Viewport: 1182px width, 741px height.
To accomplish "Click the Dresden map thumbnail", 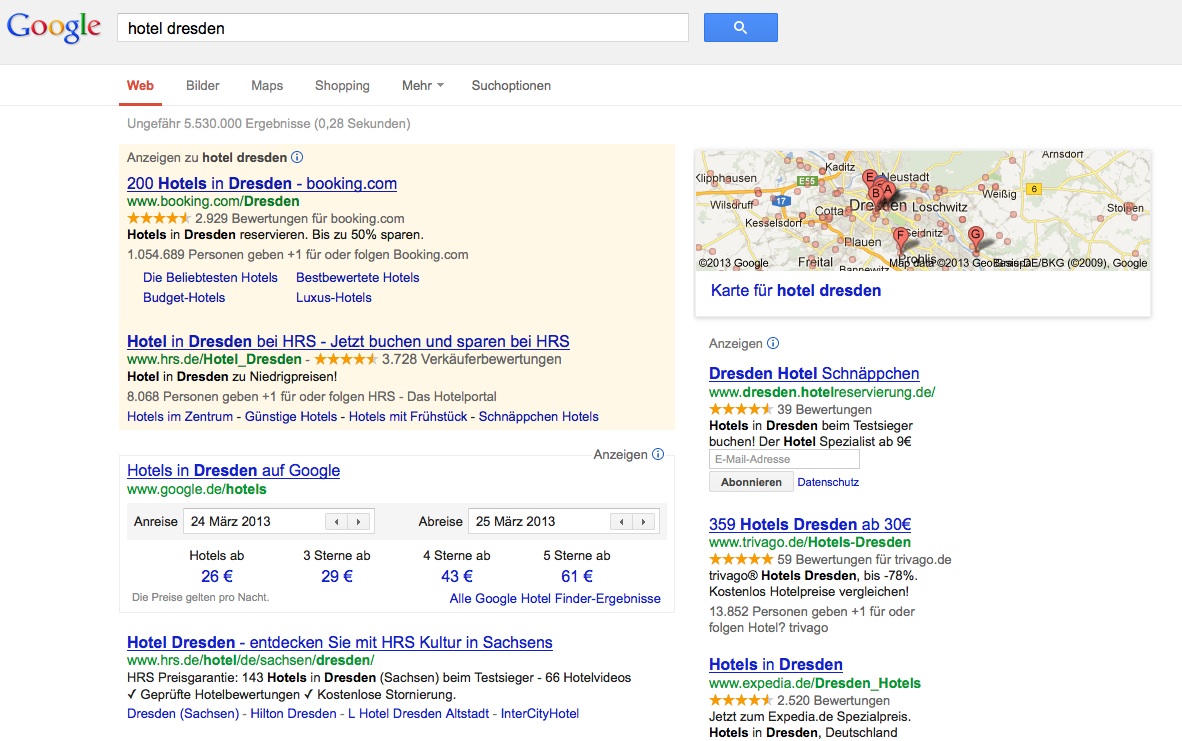I will pyautogui.click(x=923, y=210).
